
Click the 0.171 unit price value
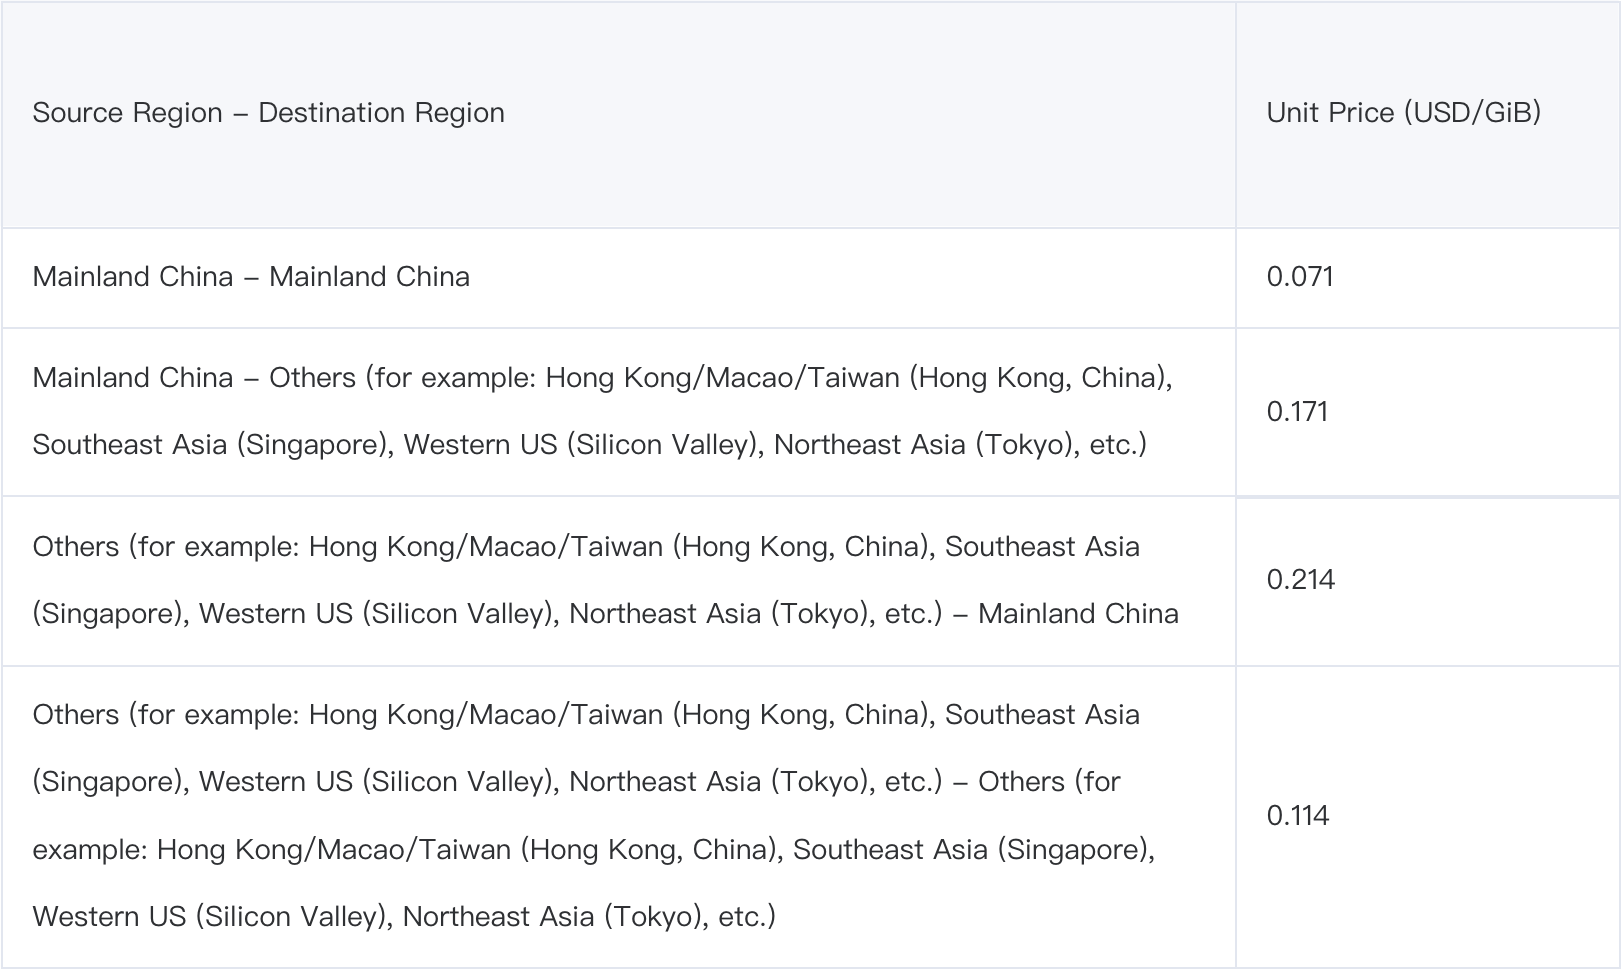1297,412
